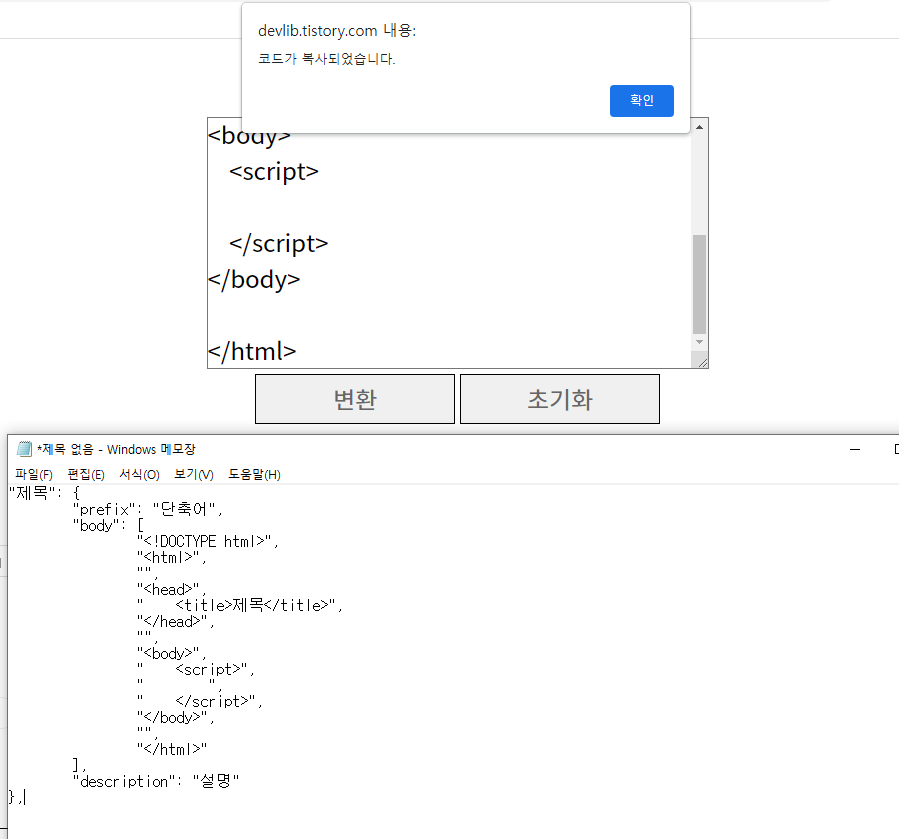
Task: Click the Notepad icon in the title bar
Action: click(x=24, y=449)
